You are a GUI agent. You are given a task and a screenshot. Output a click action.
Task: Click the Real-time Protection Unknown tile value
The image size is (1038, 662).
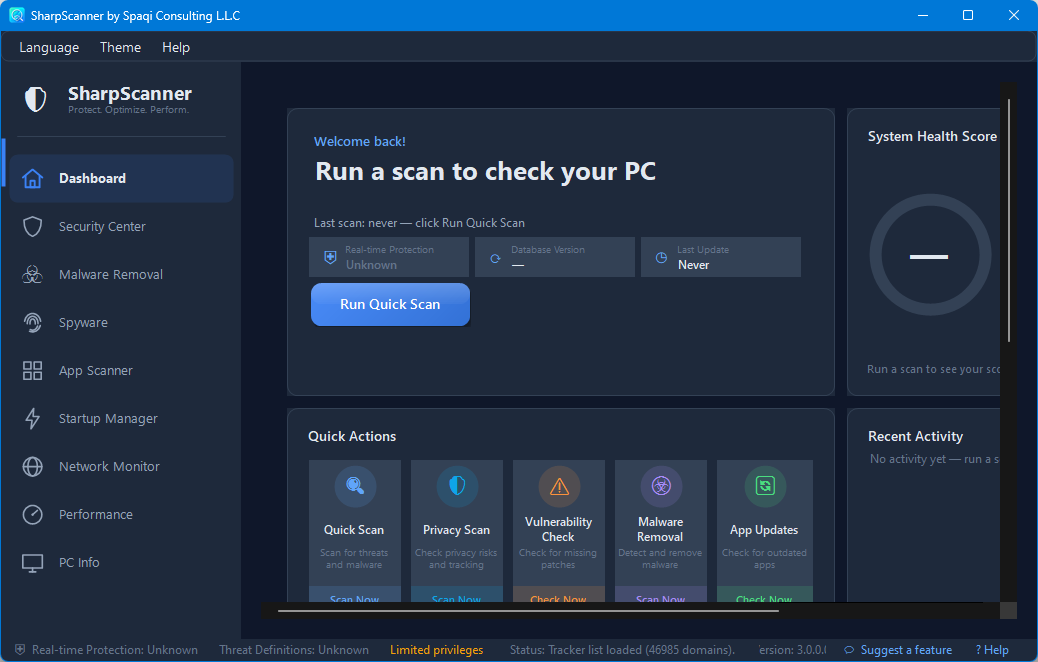click(x=371, y=265)
